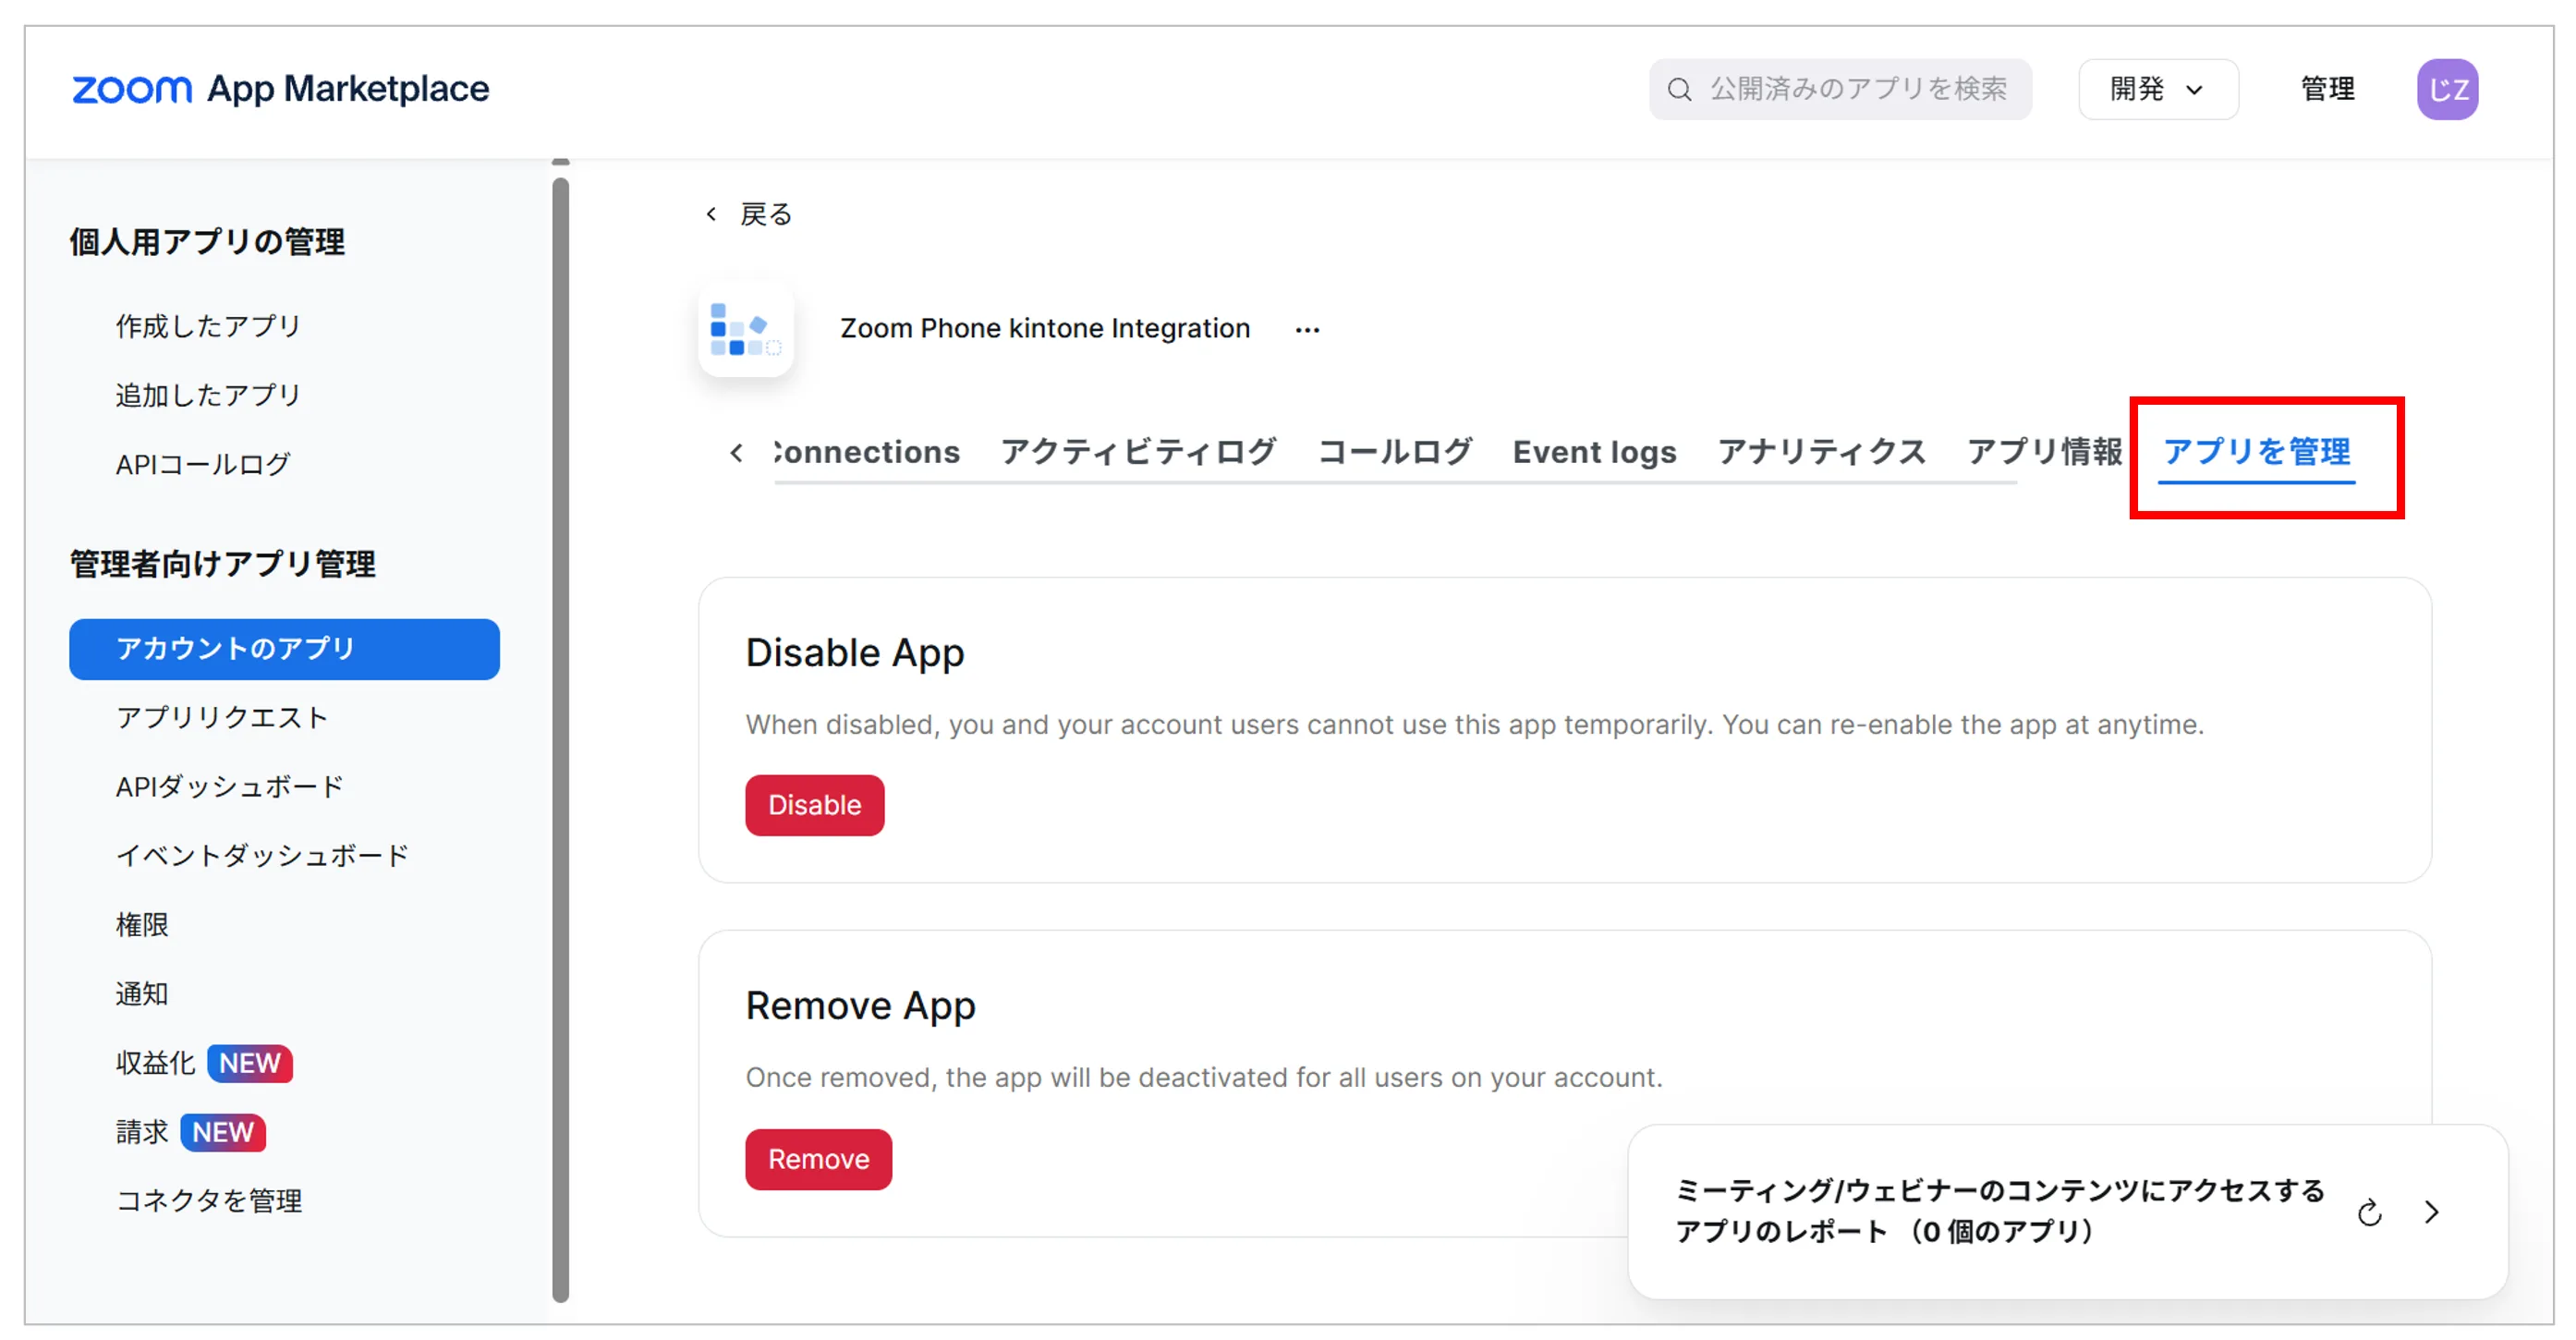Image resolution: width=2576 pixels, height=1340 pixels.
Task: Select the Event logs tab
Action: click(x=1594, y=452)
